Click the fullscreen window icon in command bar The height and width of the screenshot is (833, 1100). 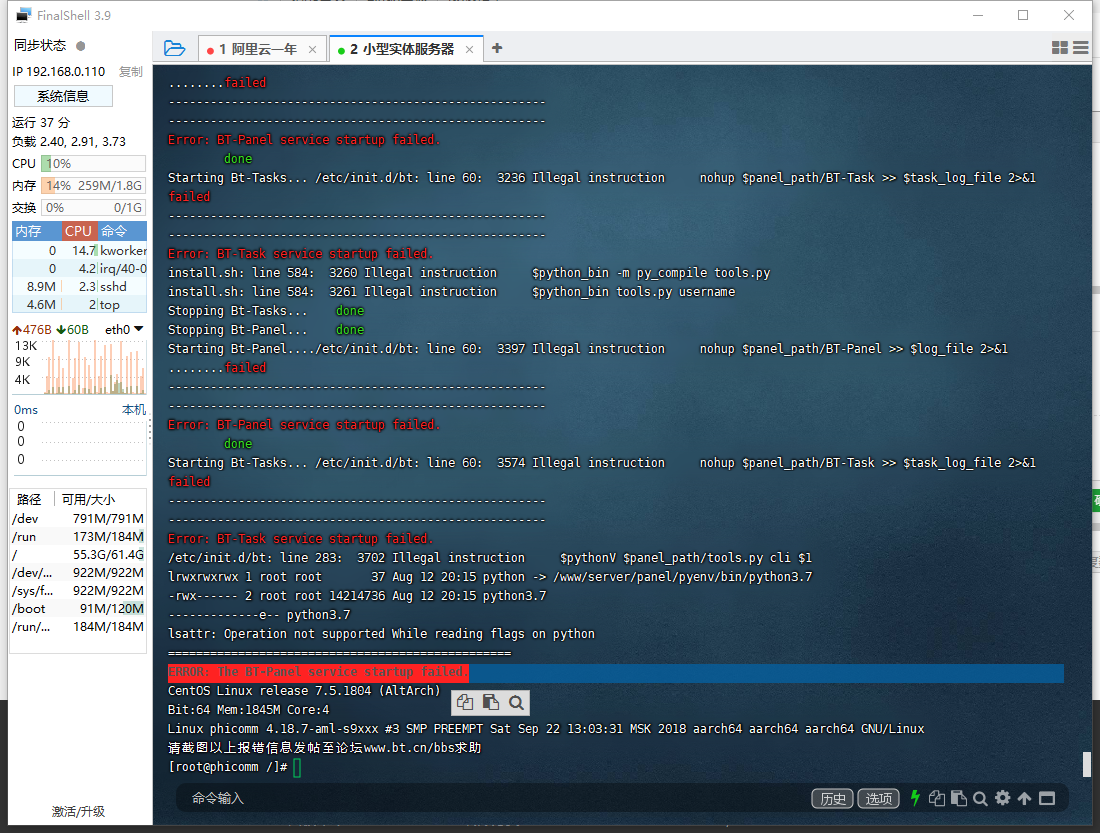click(1047, 798)
